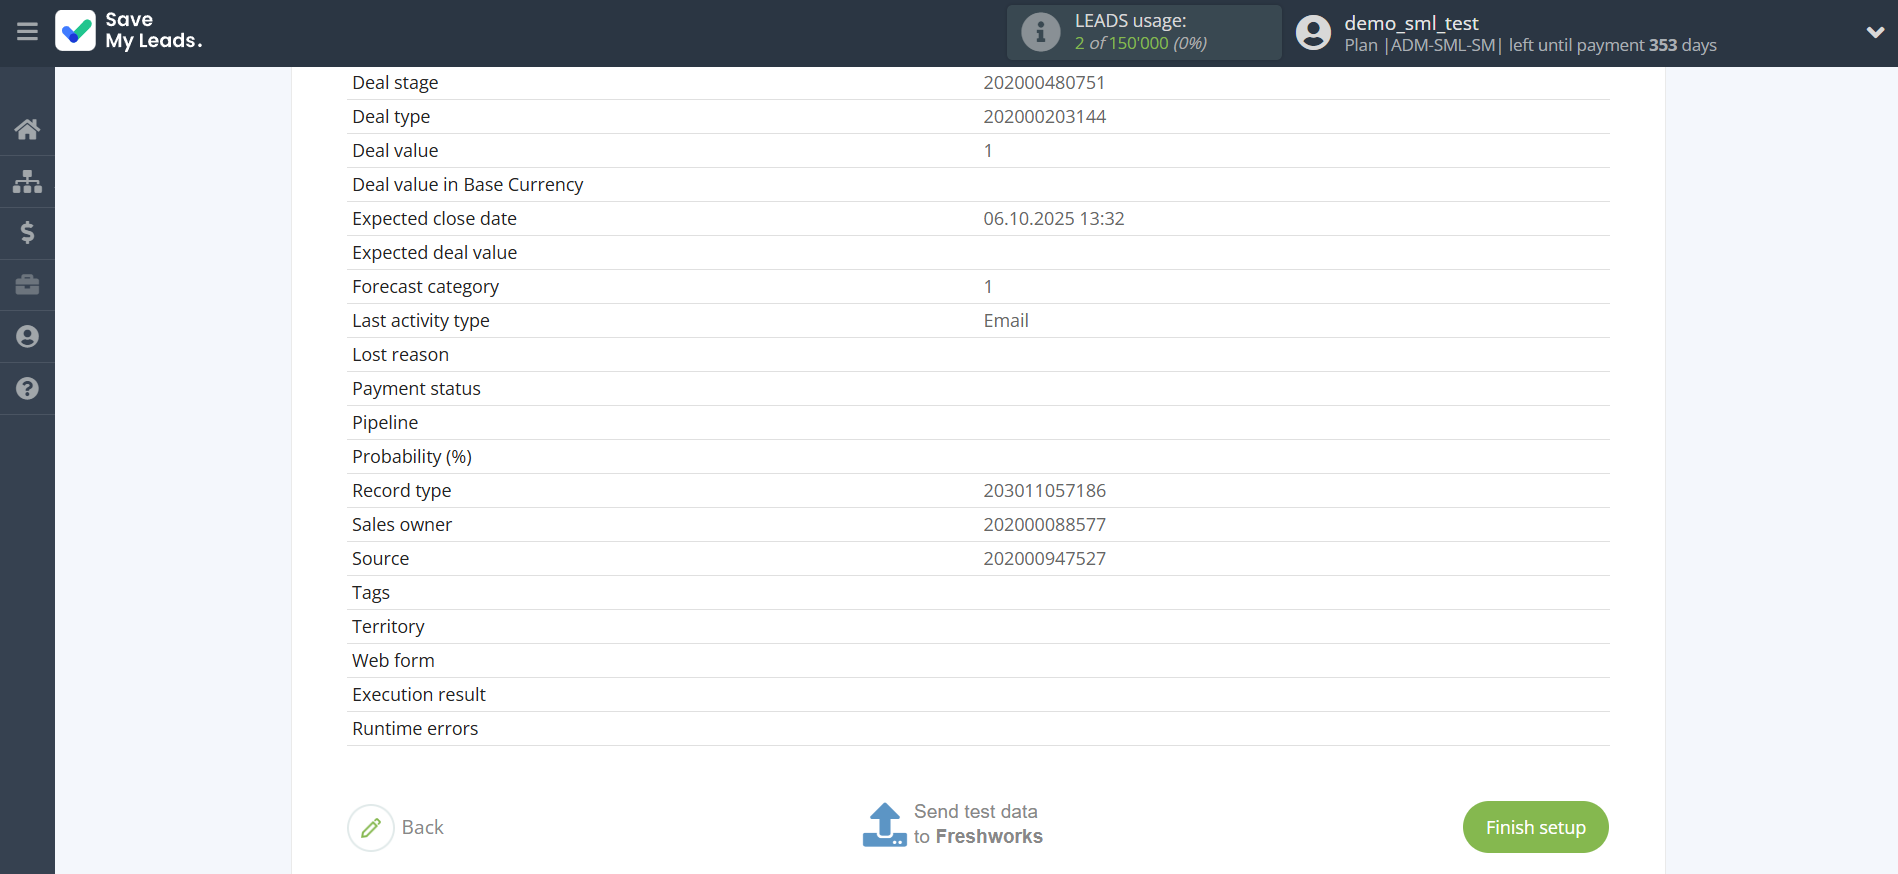Image resolution: width=1898 pixels, height=874 pixels.
Task: Click the LEADS usage info icon
Action: [x=1040, y=32]
